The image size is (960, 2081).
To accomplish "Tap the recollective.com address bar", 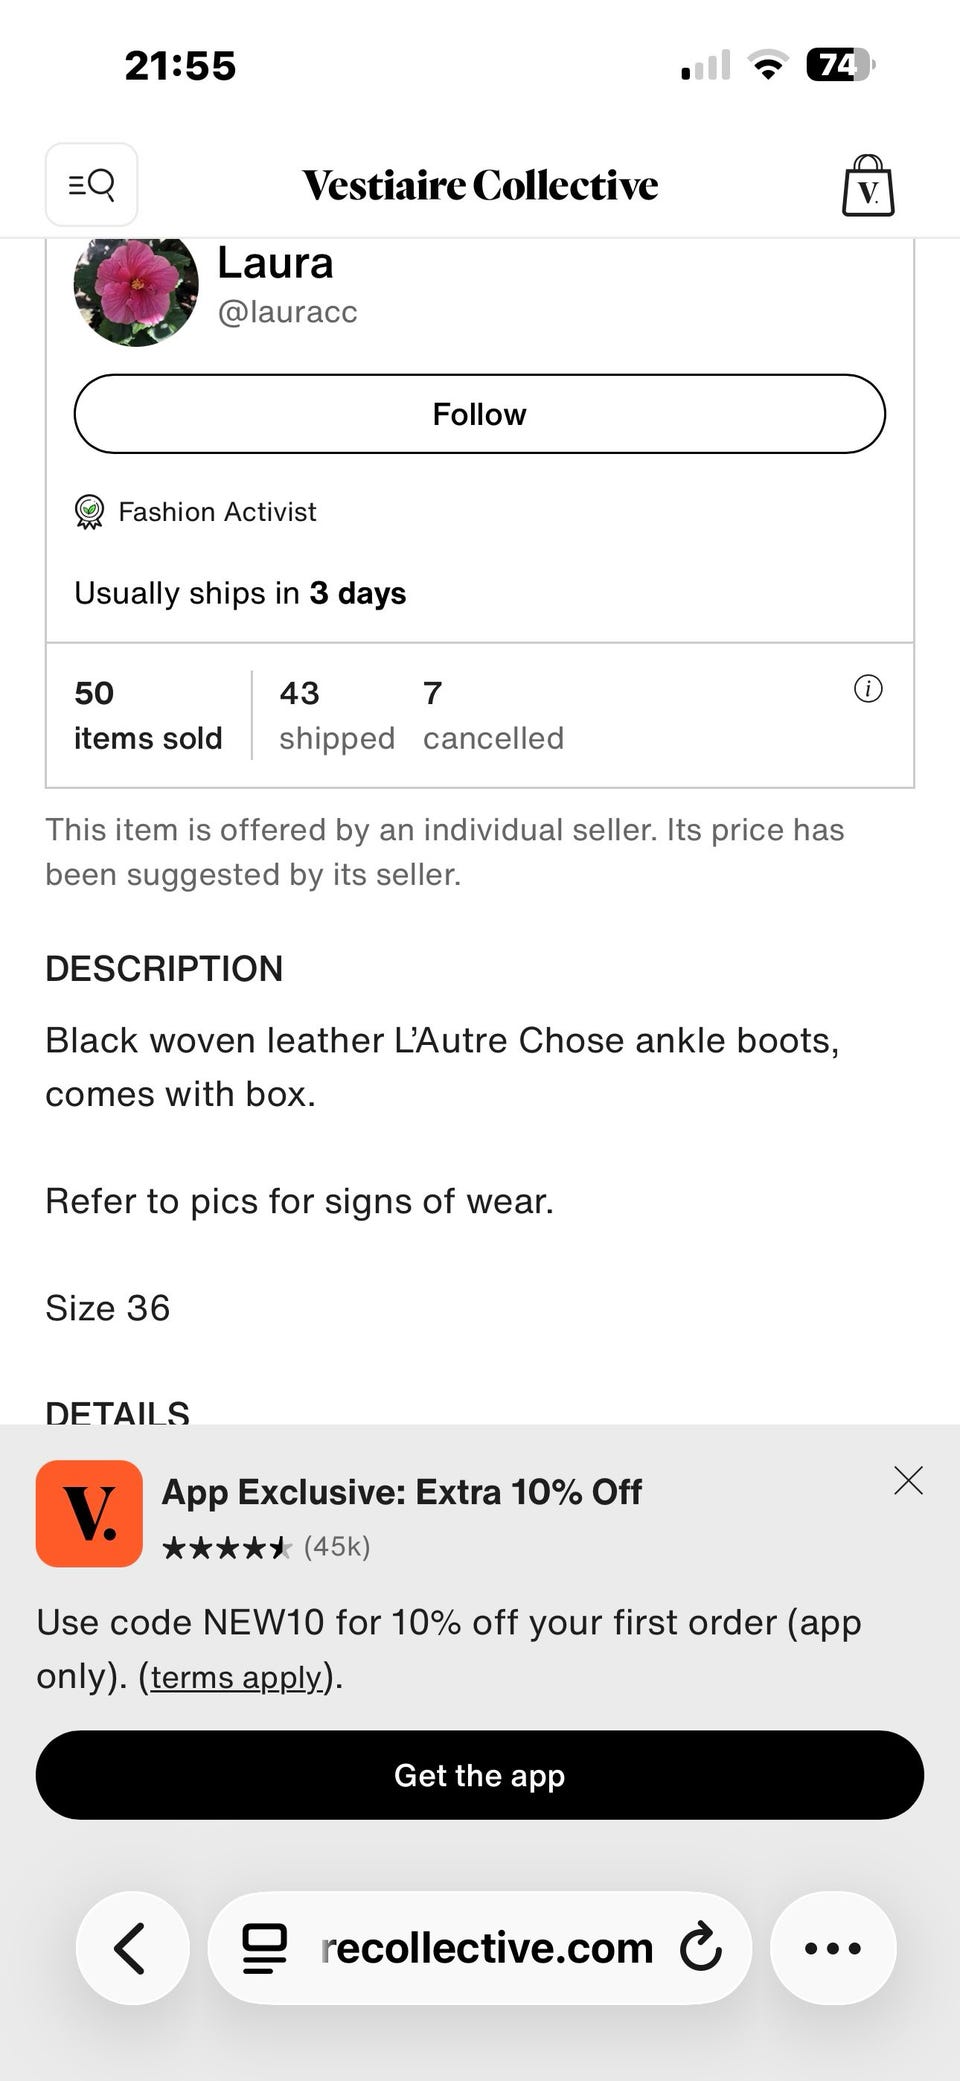I will [x=486, y=1948].
